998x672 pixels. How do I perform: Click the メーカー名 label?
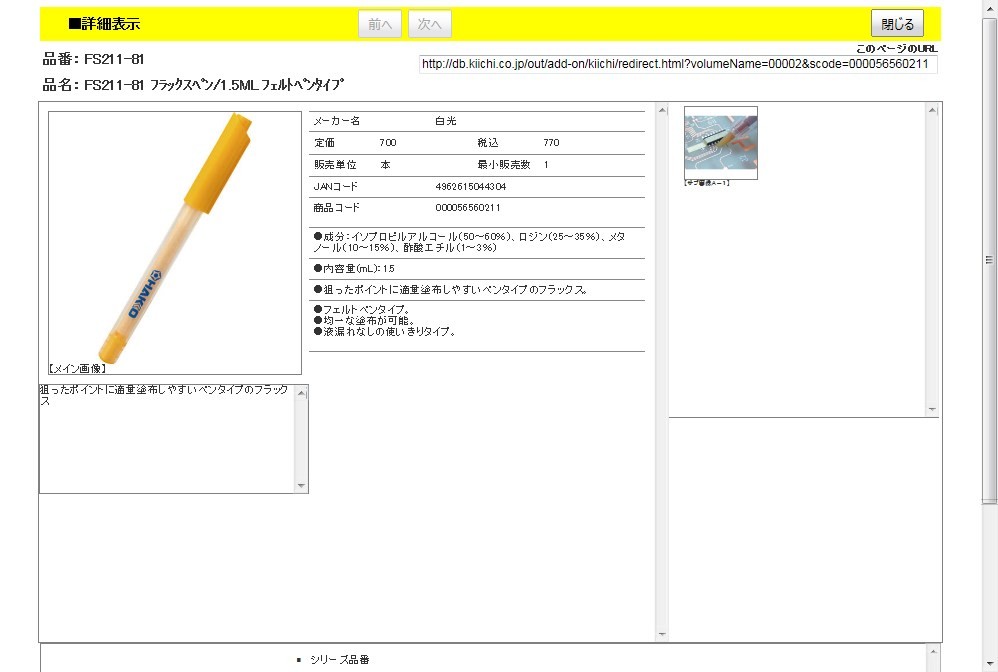337,121
